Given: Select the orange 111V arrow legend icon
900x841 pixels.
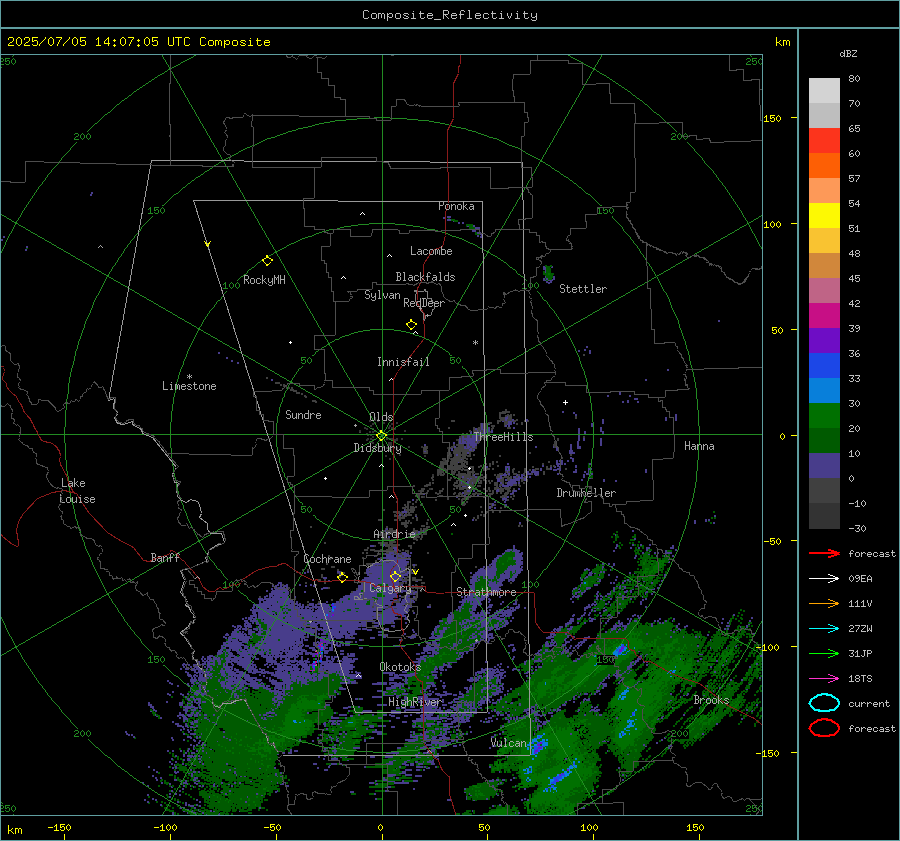Looking at the screenshot, I should click(x=824, y=603).
